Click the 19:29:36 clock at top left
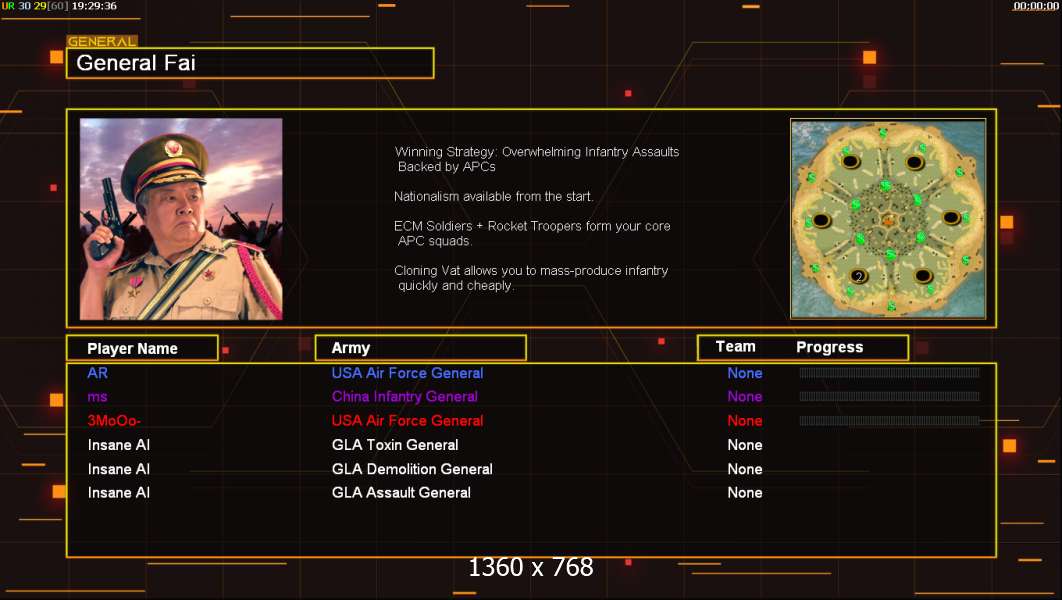1062x600 pixels. point(94,5)
